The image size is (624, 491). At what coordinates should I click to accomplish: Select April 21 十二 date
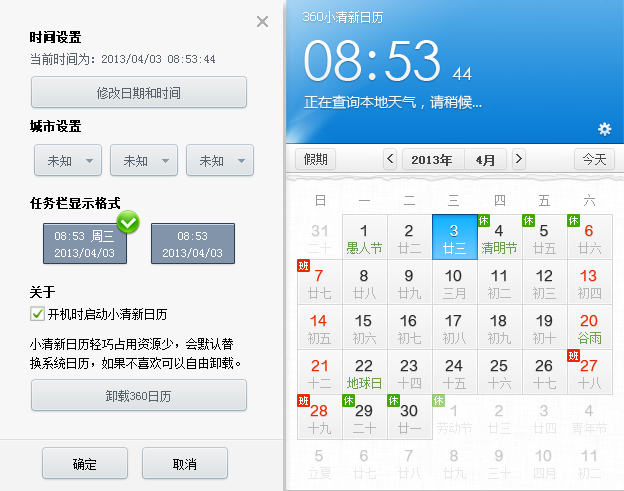pos(320,372)
